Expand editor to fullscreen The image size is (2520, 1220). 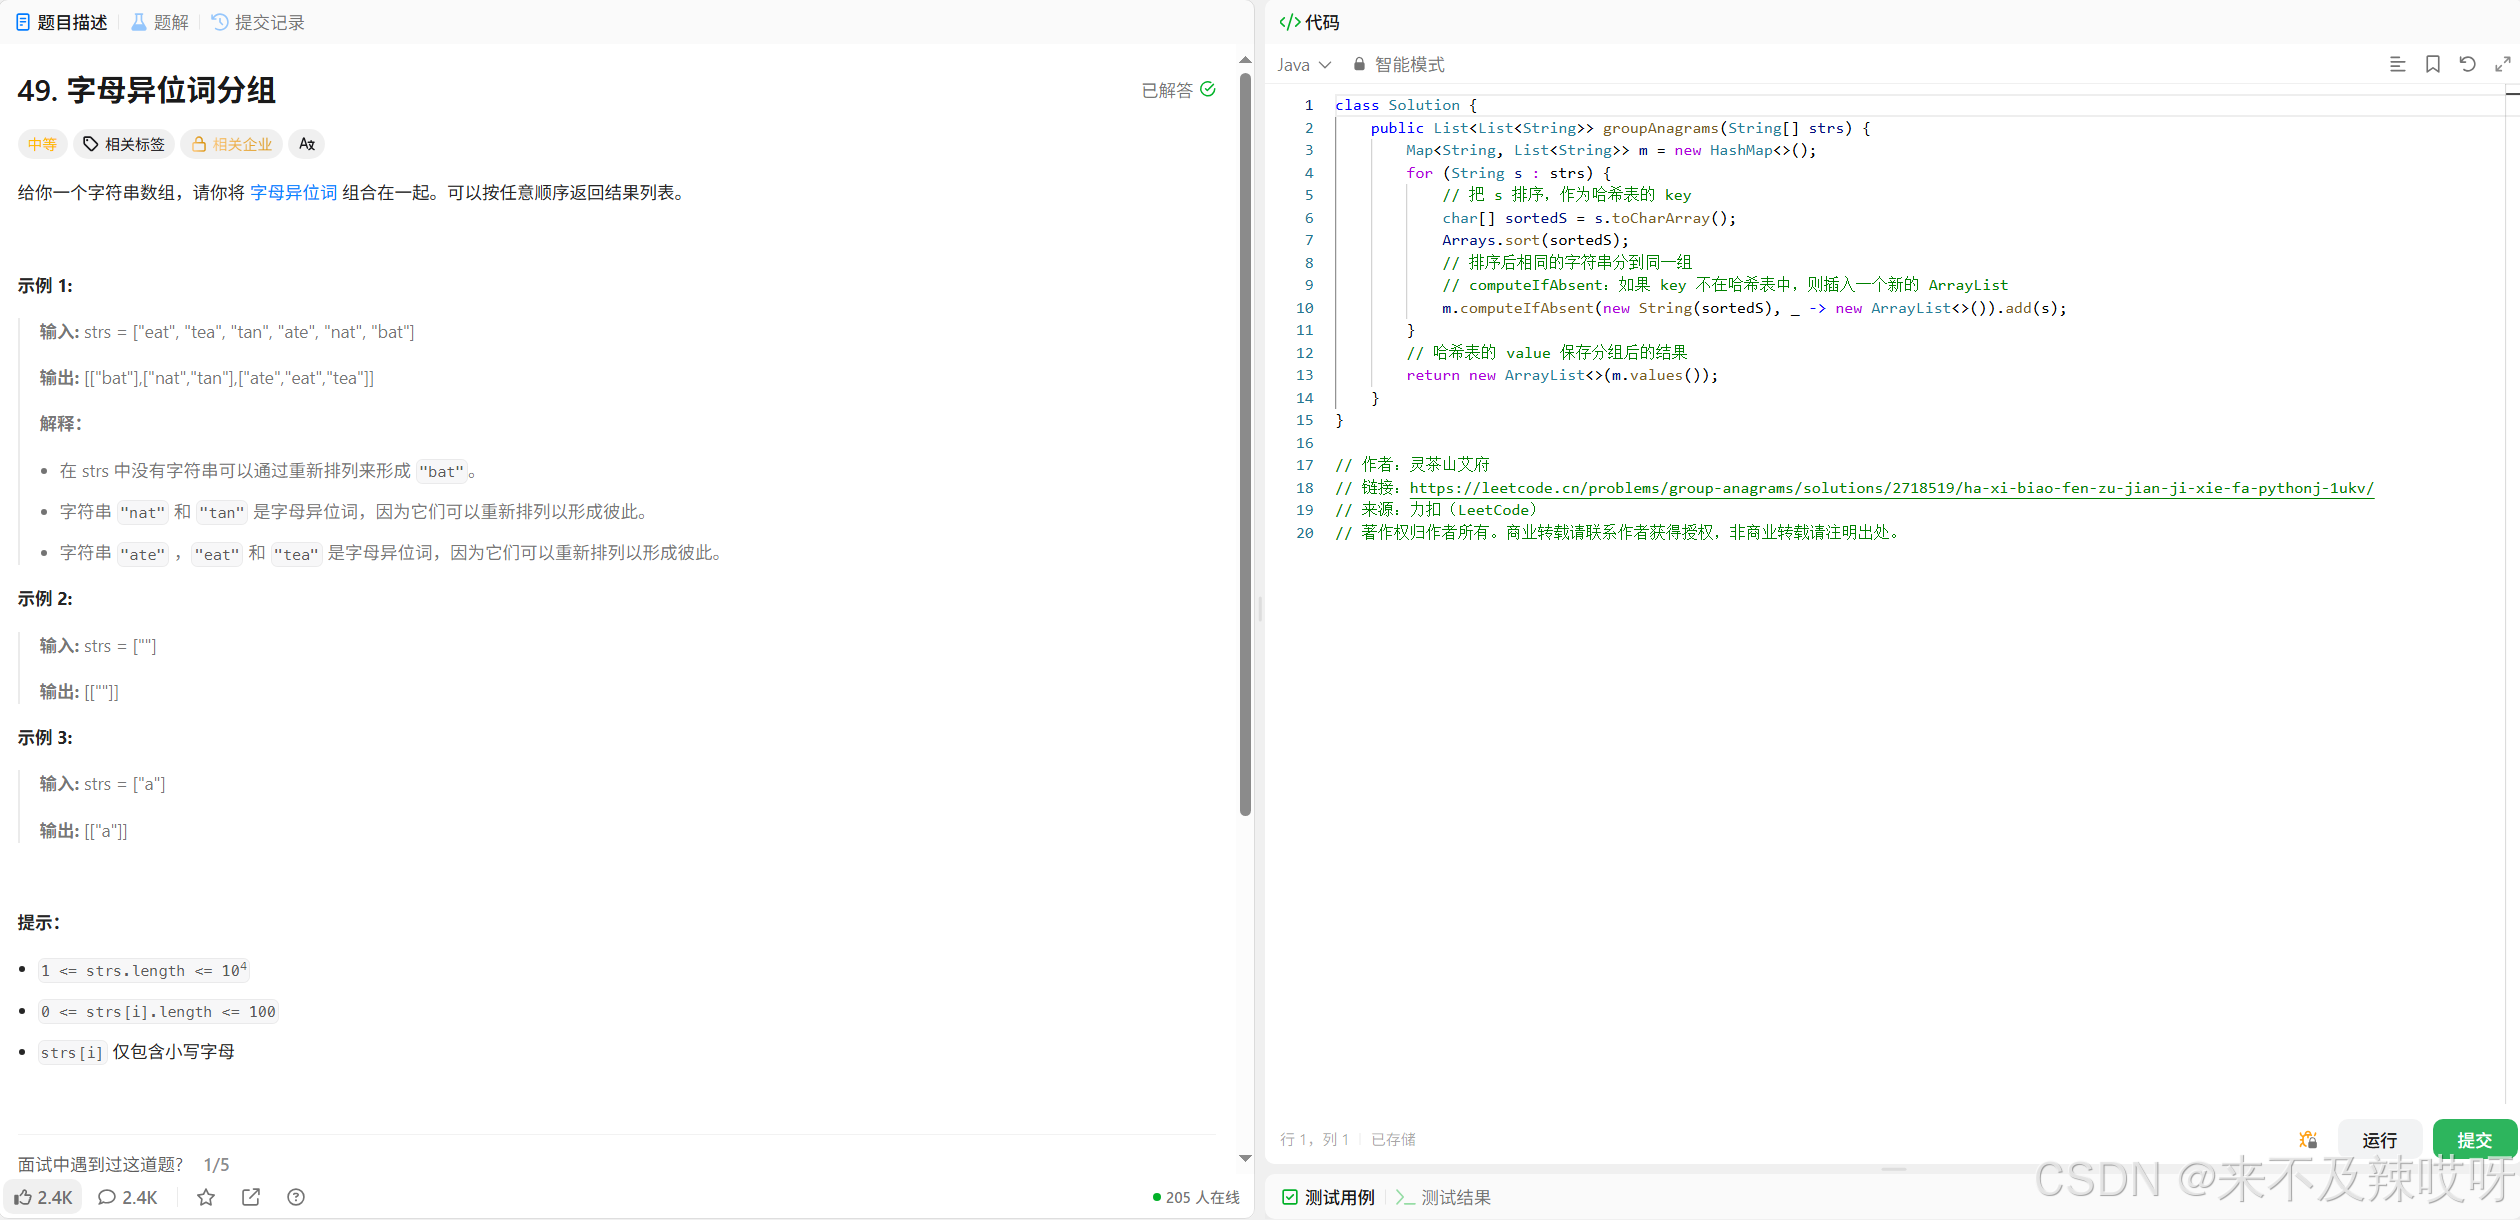[x=2502, y=64]
